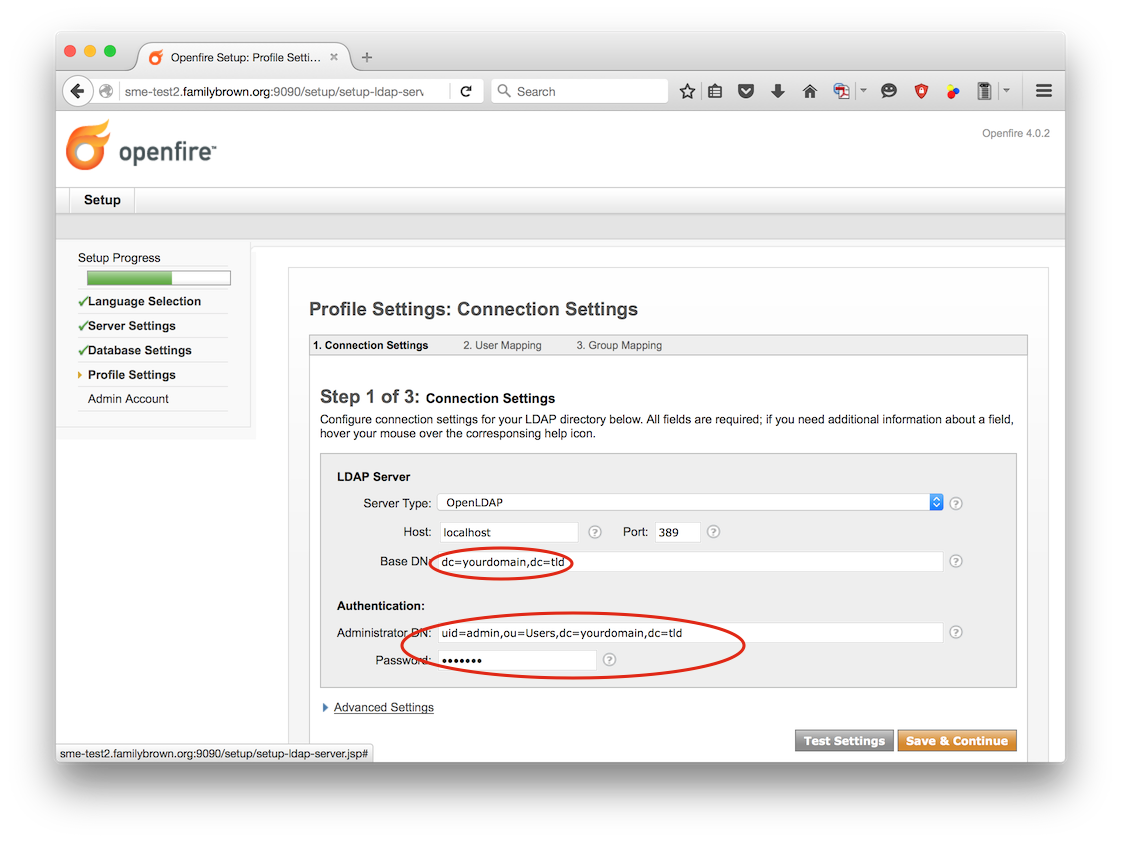
Task: Expand the Advanced Settings section
Action: [383, 707]
